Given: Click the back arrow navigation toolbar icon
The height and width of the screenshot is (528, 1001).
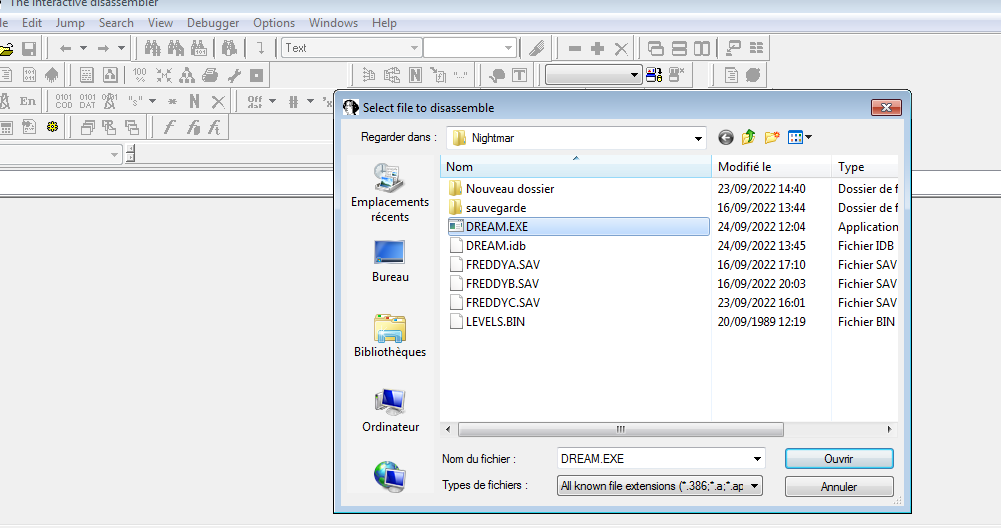Looking at the screenshot, I should (x=65, y=48).
